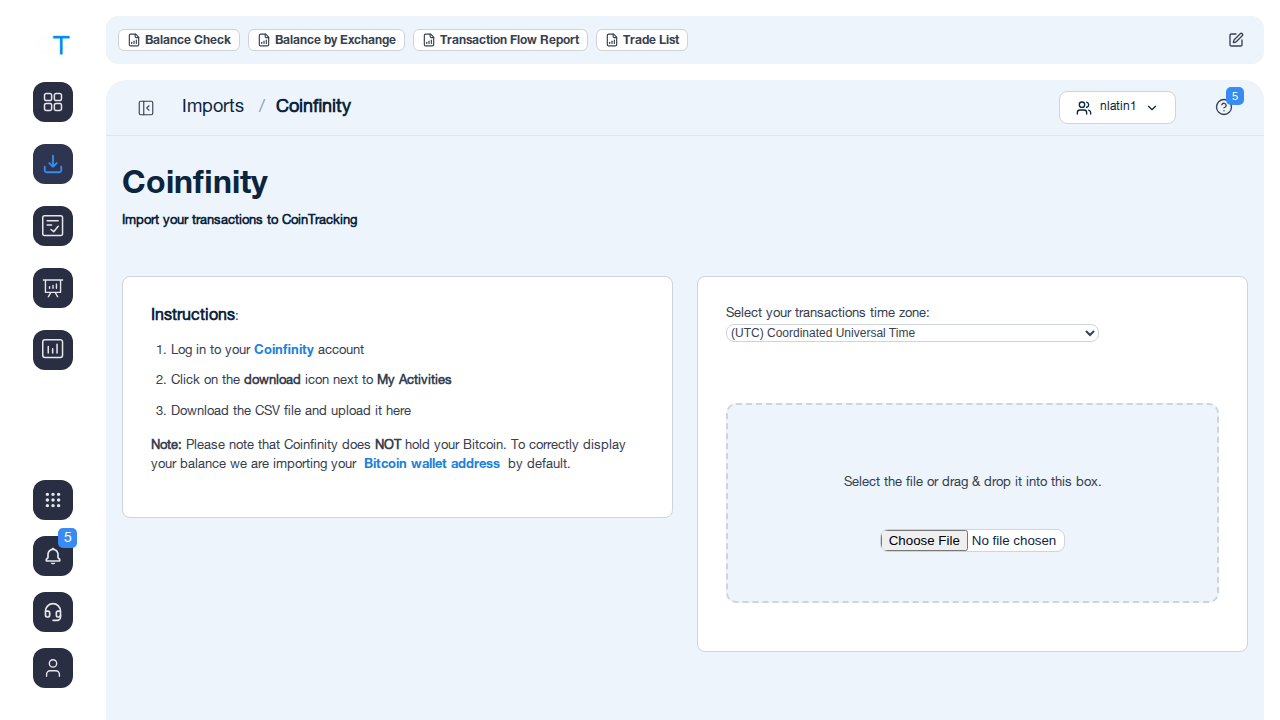Go to Imports breadcrumb
The image size is (1280, 720).
[213, 106]
